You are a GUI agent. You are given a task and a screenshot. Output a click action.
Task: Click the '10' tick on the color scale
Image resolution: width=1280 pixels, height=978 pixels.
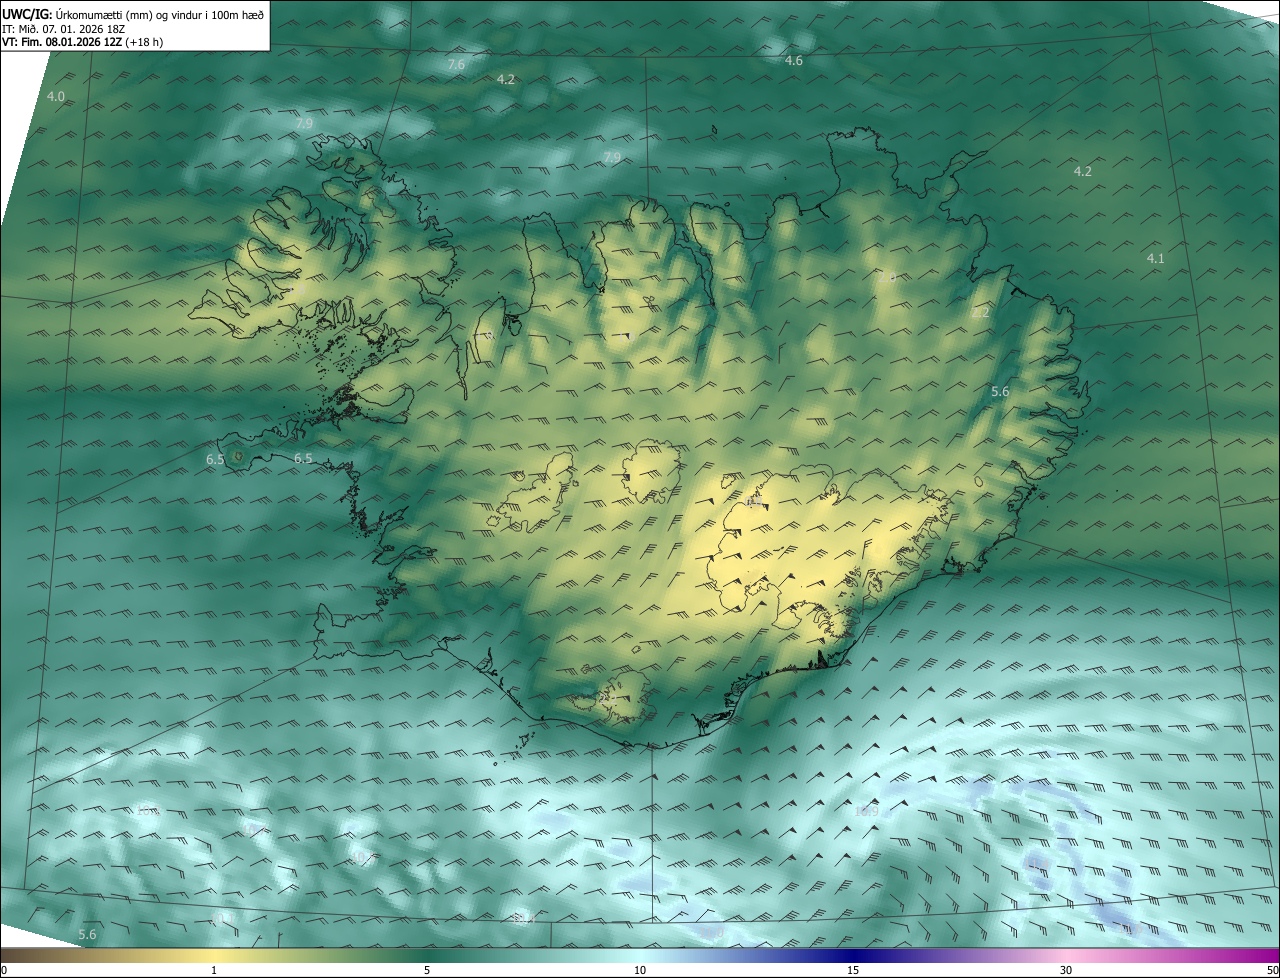[x=640, y=970]
